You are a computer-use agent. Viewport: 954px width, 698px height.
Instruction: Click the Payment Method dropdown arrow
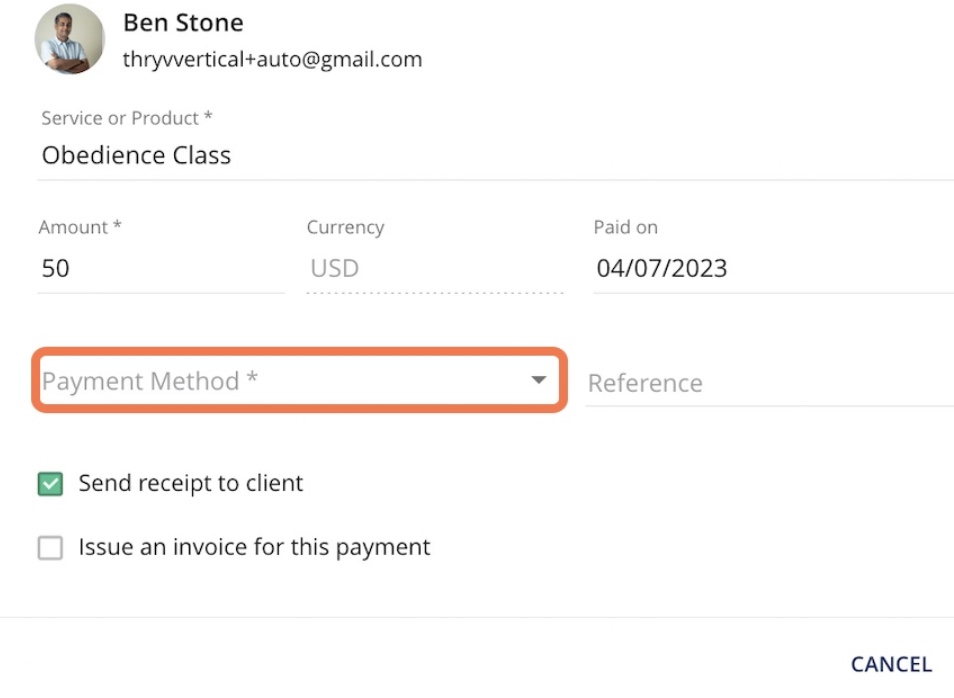click(539, 380)
